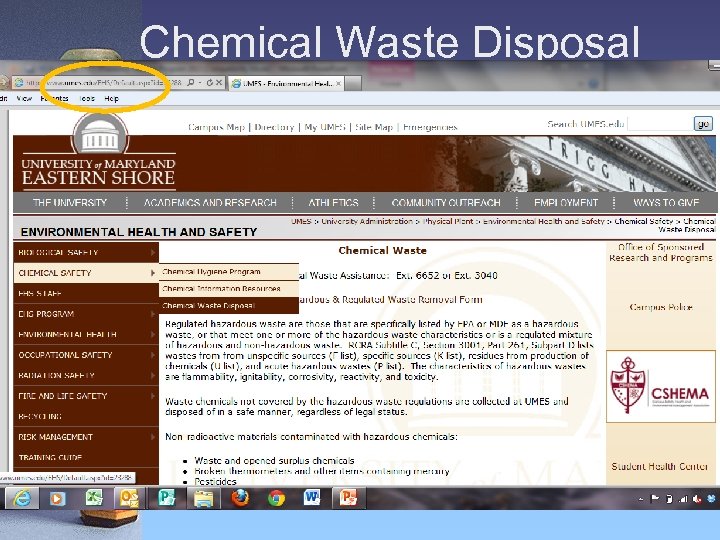This screenshot has width=720, height=540.
Task: Open Academics and Research navigation item
Action: (210, 202)
